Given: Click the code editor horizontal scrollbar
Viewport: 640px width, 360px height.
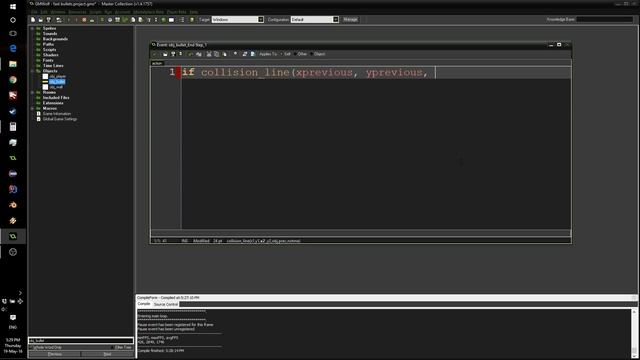Looking at the screenshot, I should [x=360, y=233].
